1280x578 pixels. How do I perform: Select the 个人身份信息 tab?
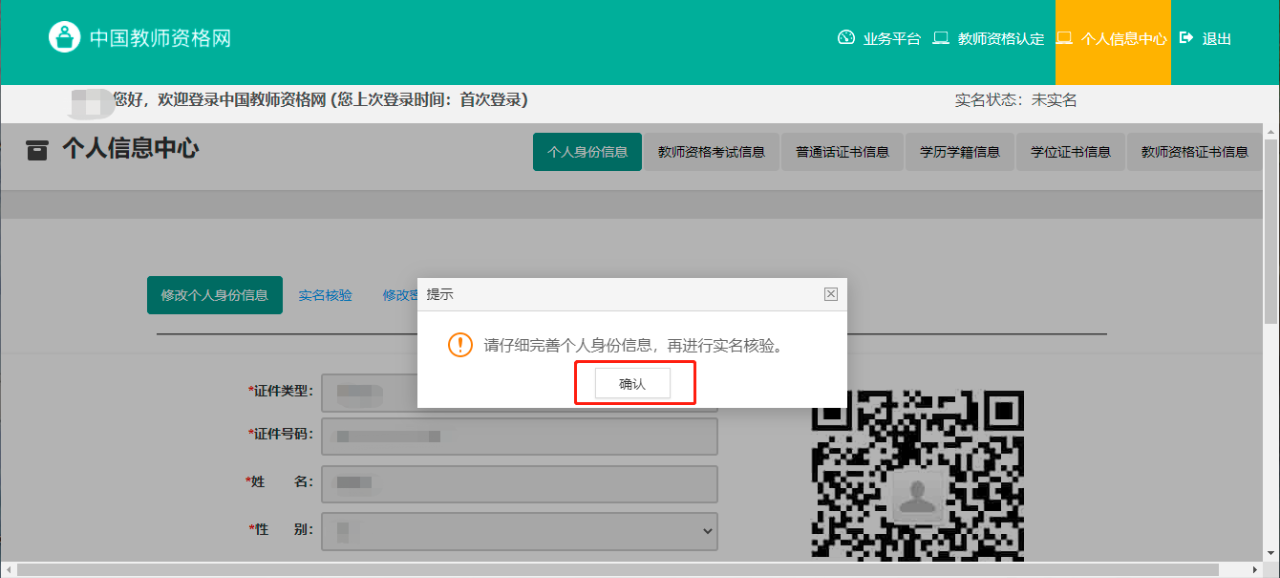[587, 152]
